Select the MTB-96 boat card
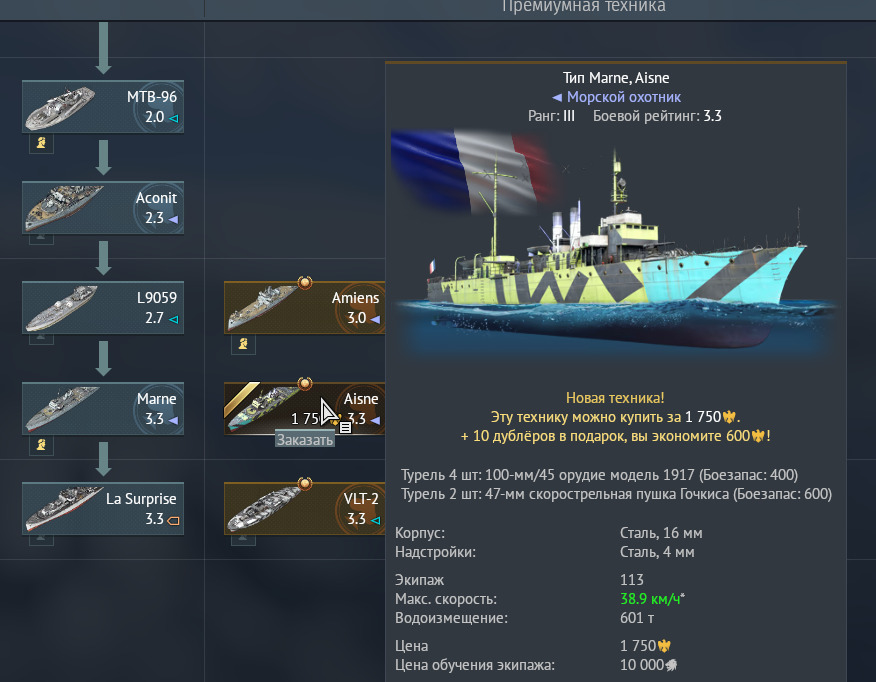 [103, 107]
